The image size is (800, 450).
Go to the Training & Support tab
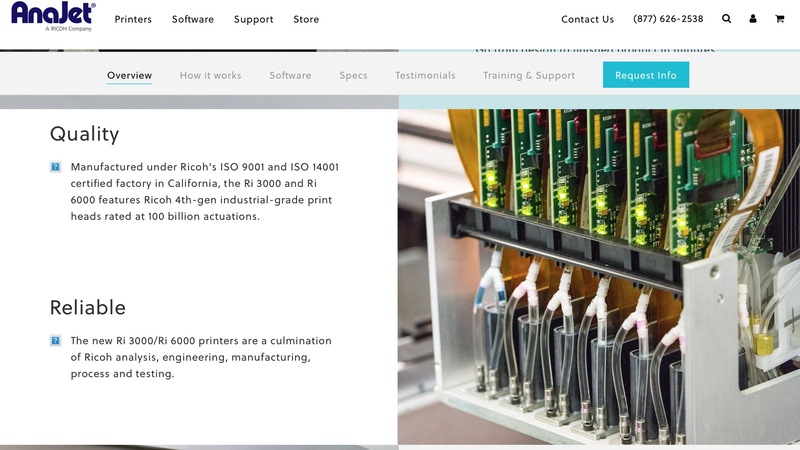[529, 75]
